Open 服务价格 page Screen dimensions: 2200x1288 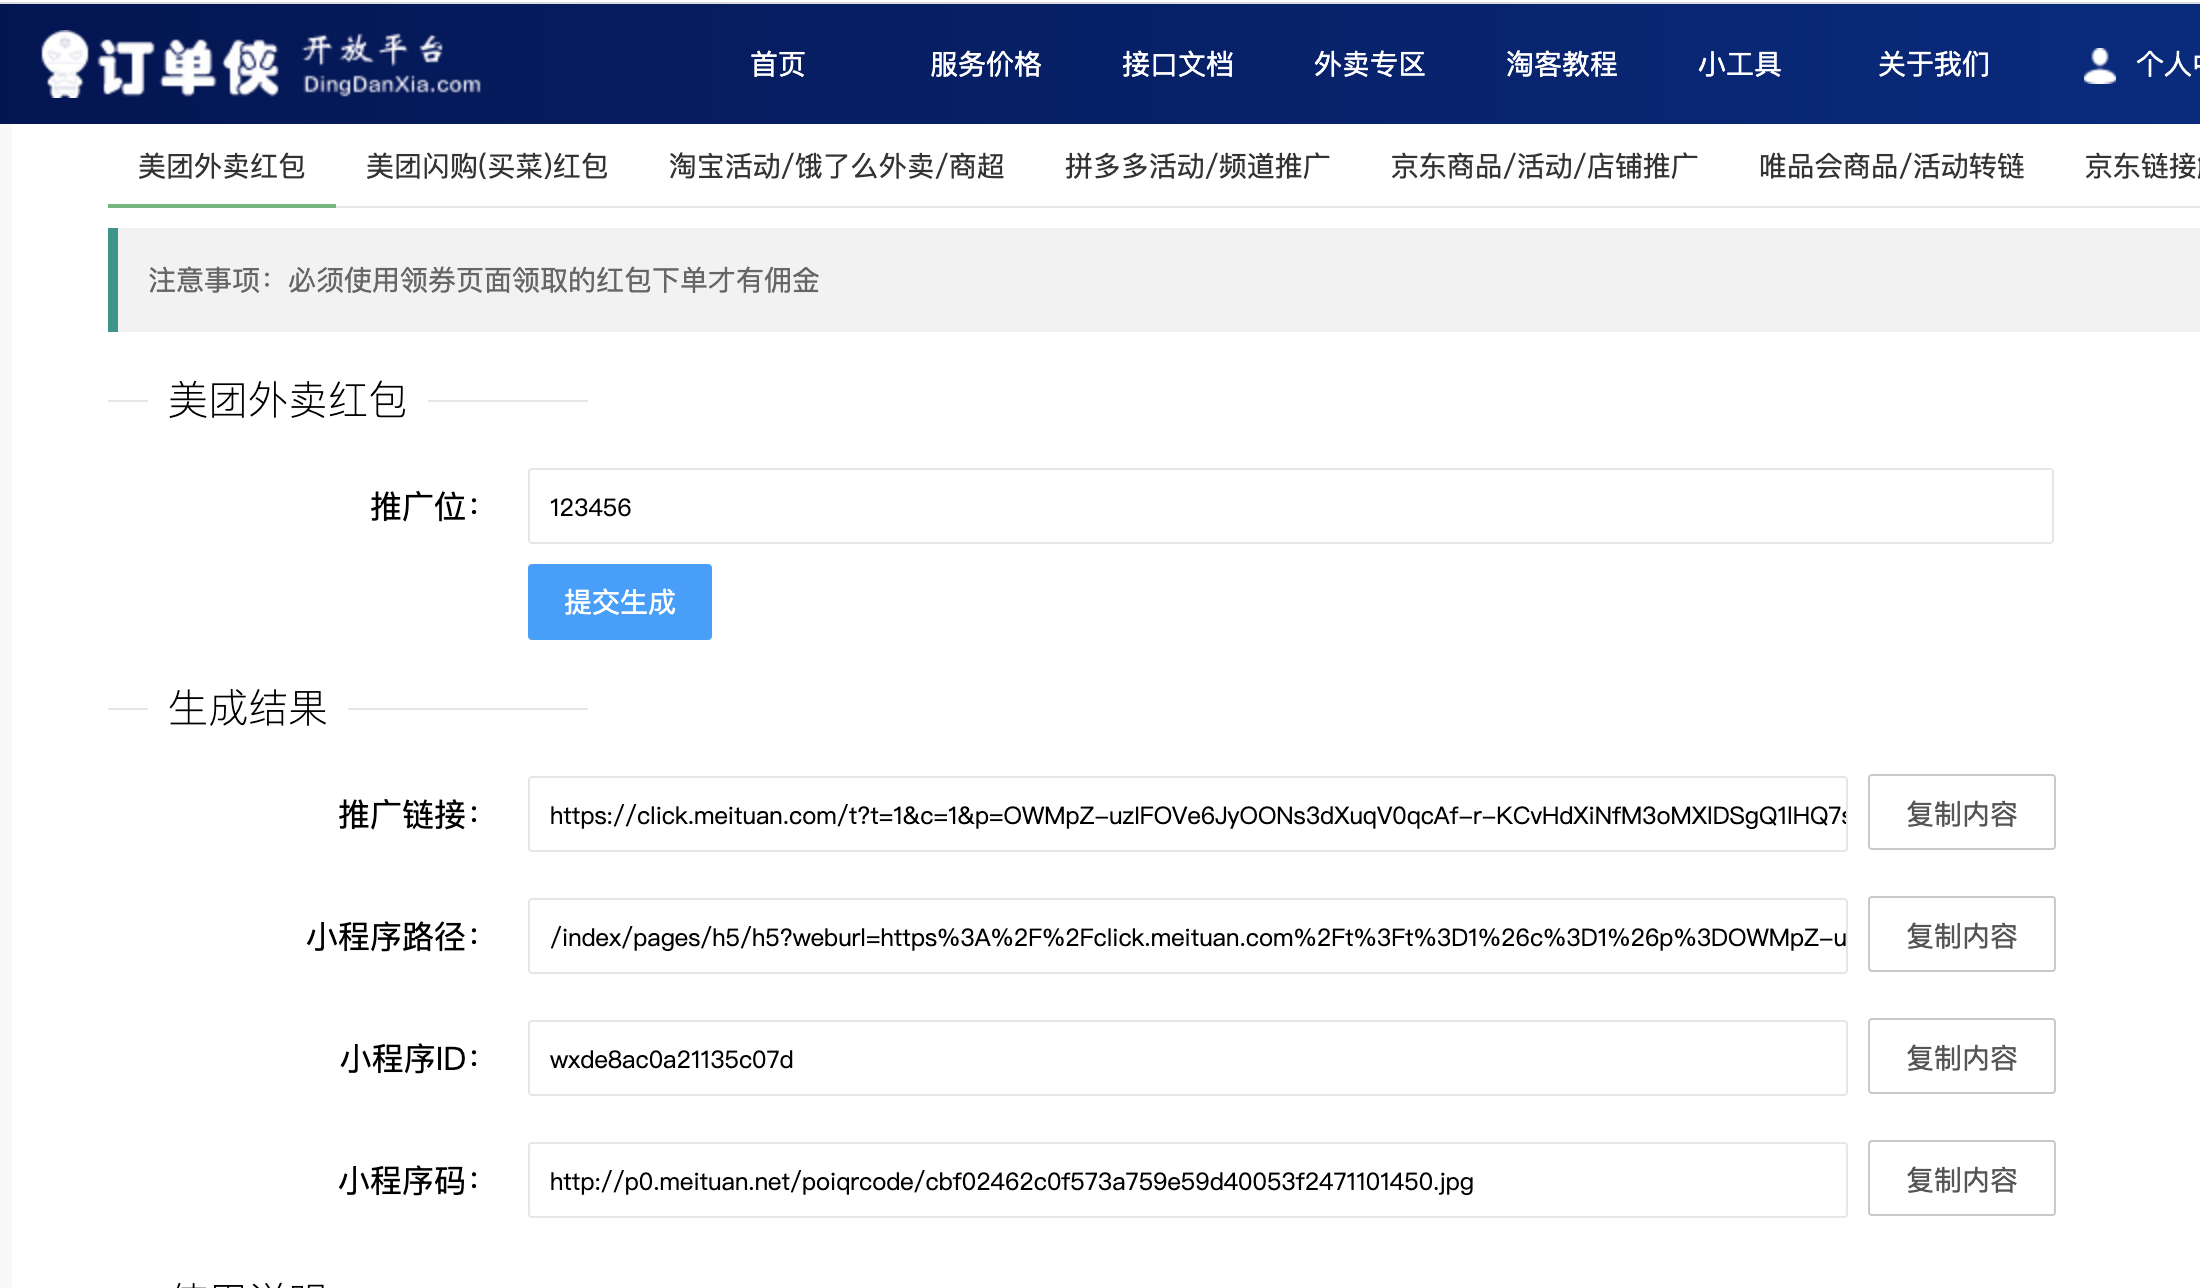(985, 65)
